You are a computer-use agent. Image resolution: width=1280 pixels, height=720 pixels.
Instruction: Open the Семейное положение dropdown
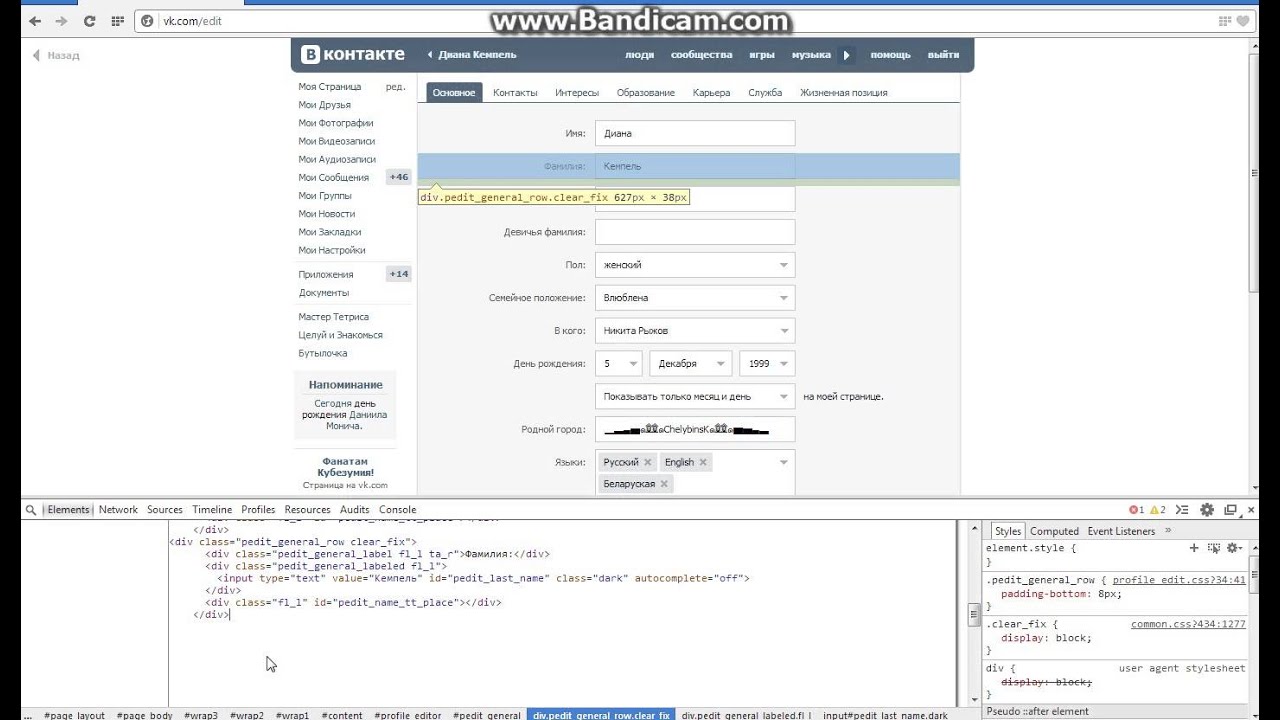coord(695,298)
